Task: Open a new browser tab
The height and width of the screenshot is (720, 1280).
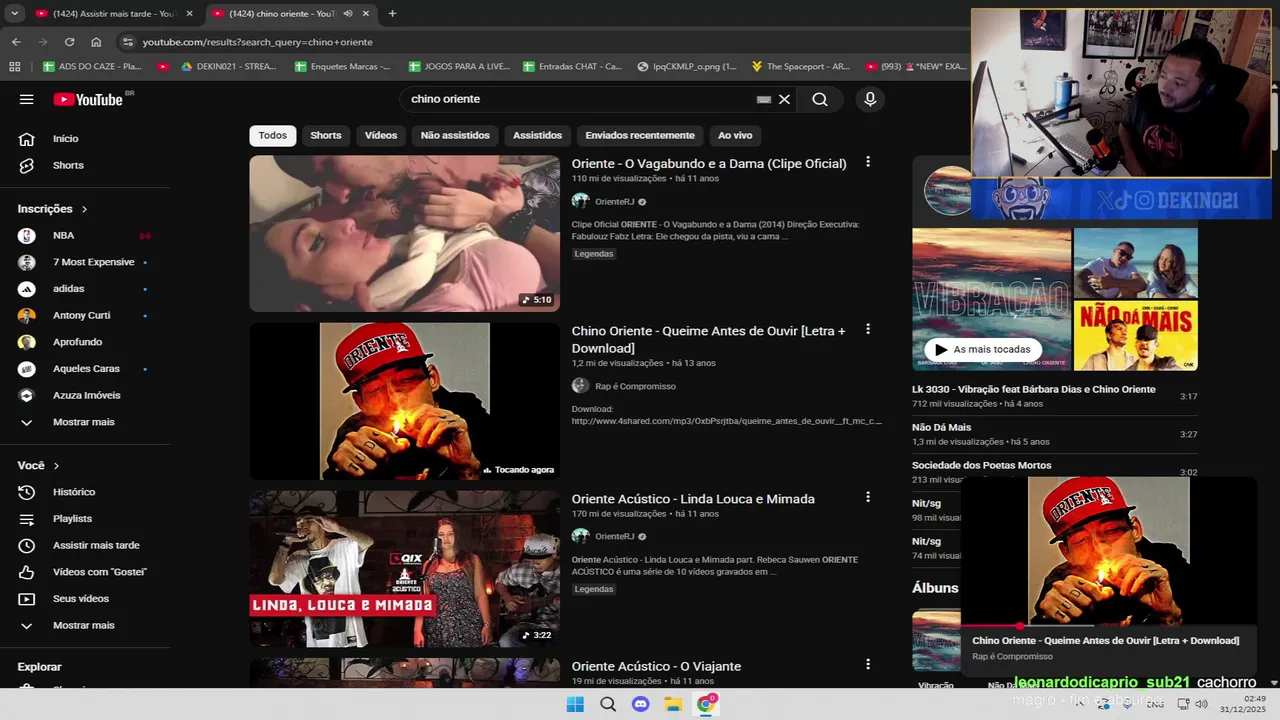Action: pos(392,13)
